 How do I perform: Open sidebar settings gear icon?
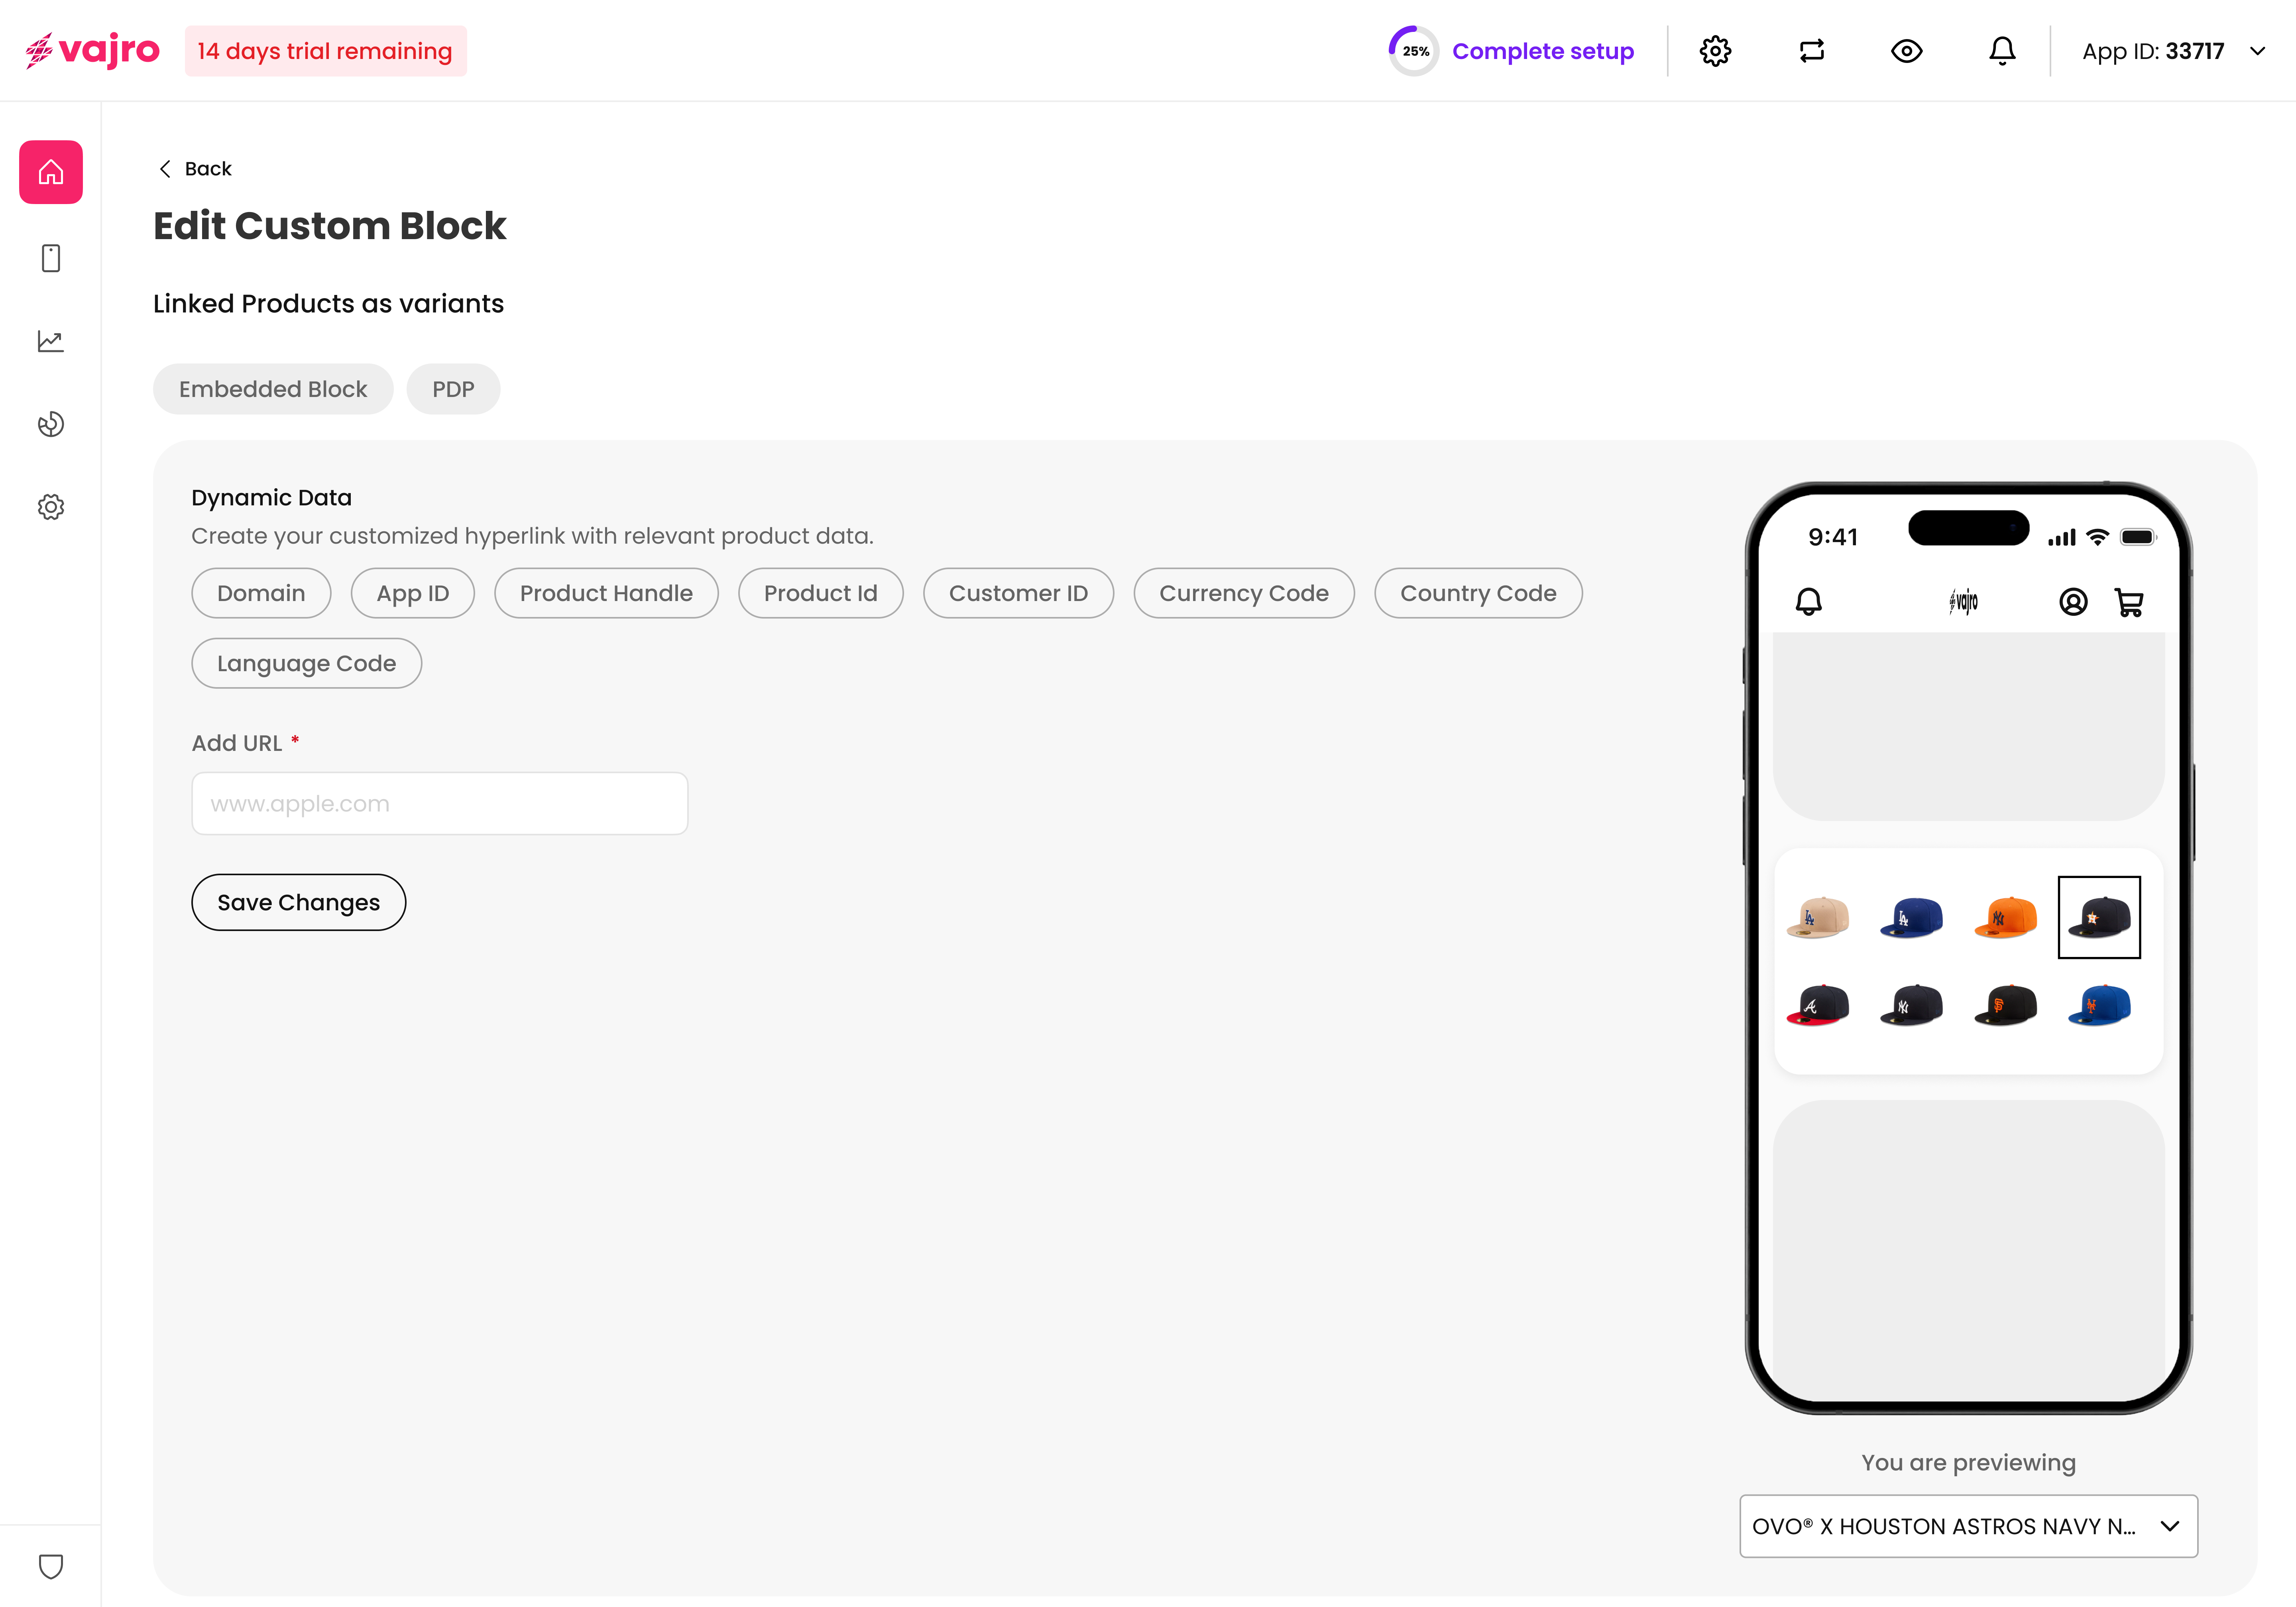tap(51, 507)
